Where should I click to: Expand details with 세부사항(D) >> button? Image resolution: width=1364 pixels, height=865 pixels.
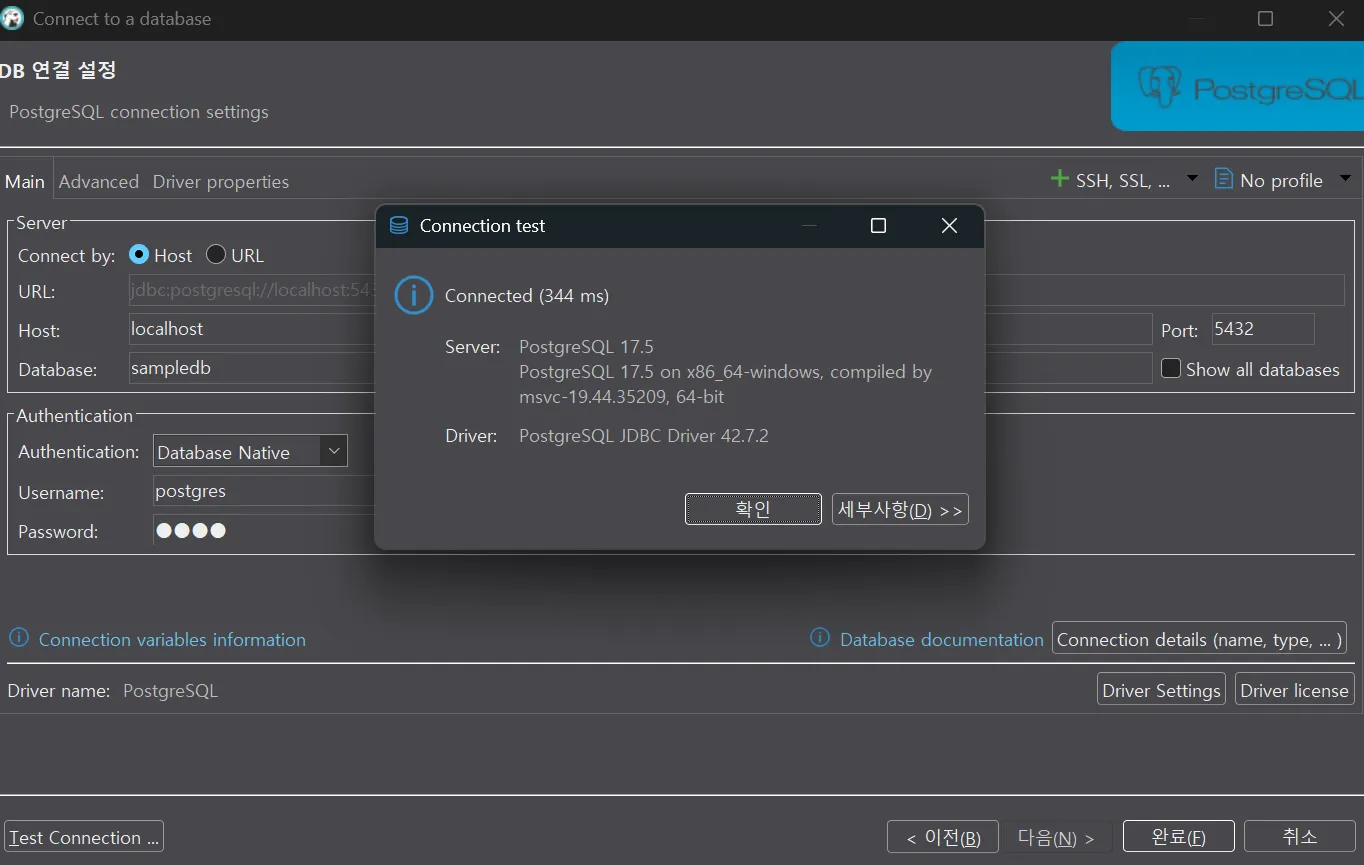pos(900,509)
